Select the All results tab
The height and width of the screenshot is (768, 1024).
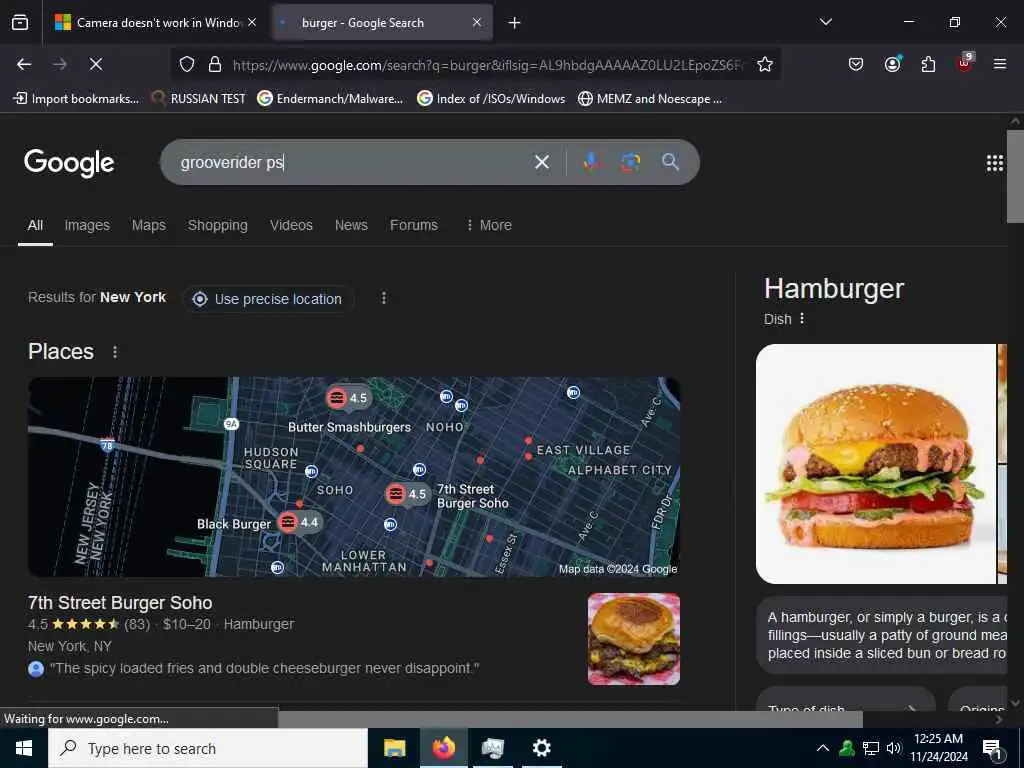[35, 225]
